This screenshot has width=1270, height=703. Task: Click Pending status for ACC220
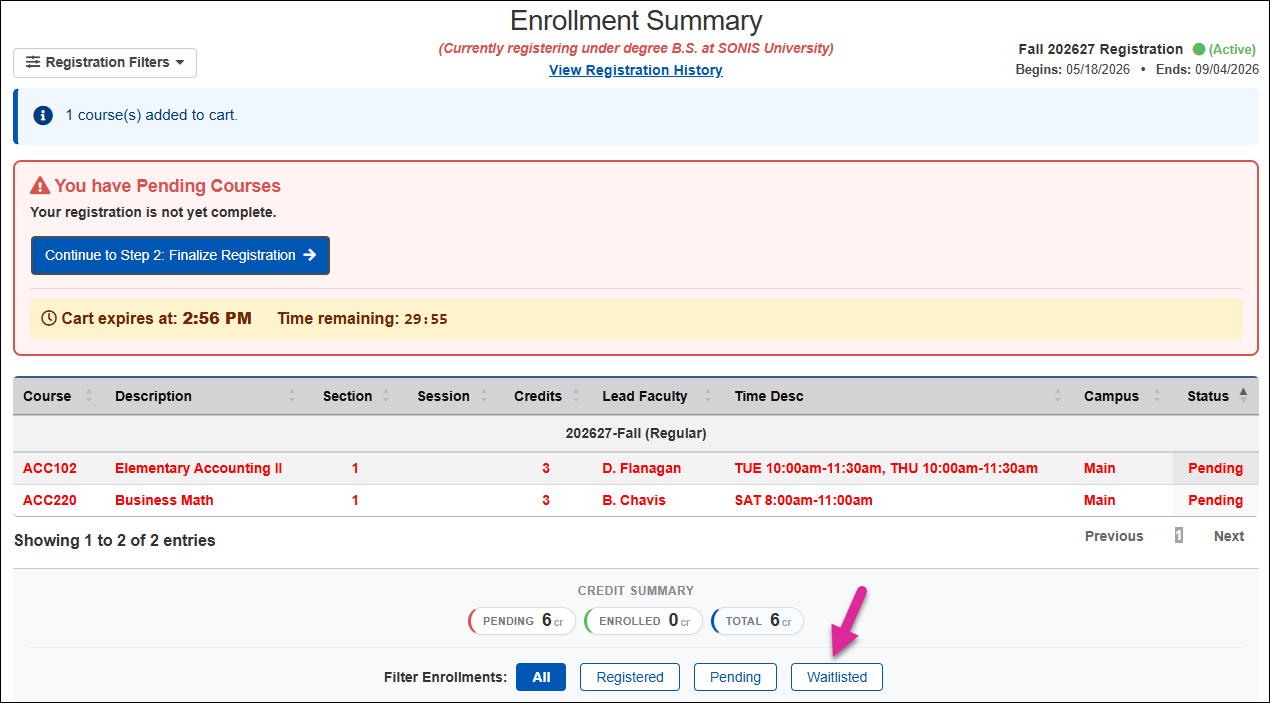1216,500
